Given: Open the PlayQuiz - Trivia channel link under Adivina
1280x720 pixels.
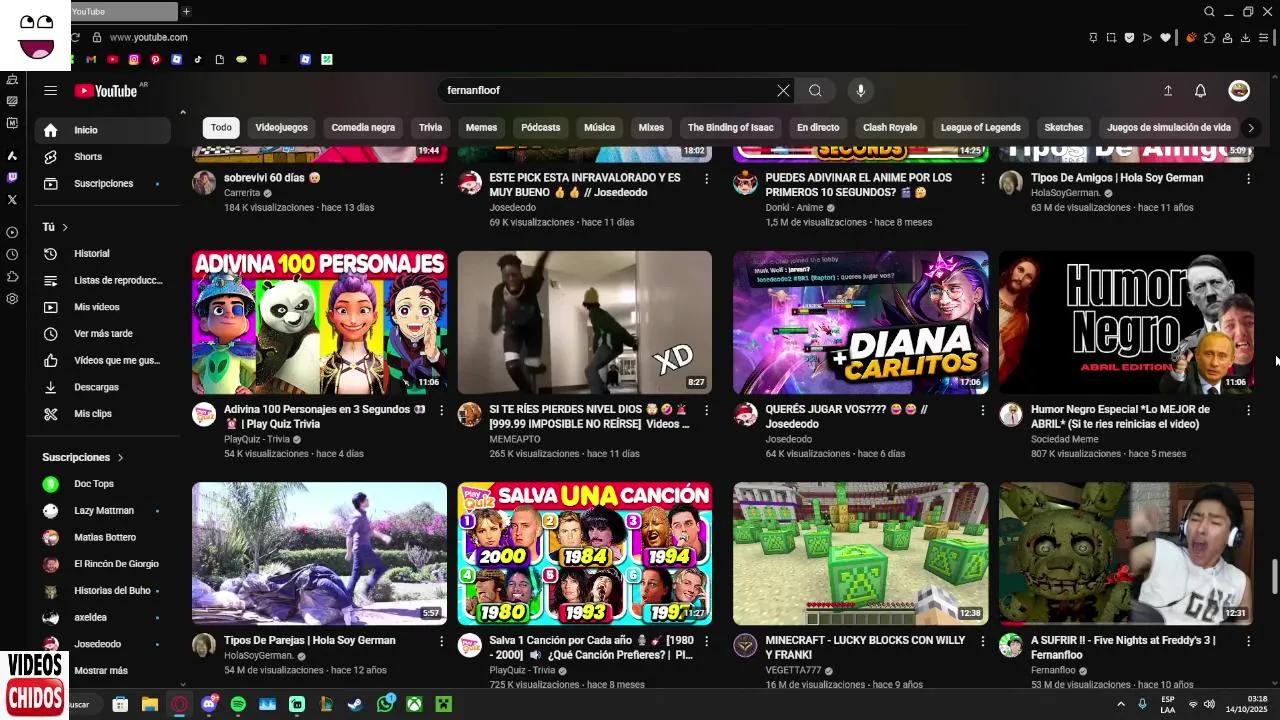Looking at the screenshot, I should pos(257,439).
